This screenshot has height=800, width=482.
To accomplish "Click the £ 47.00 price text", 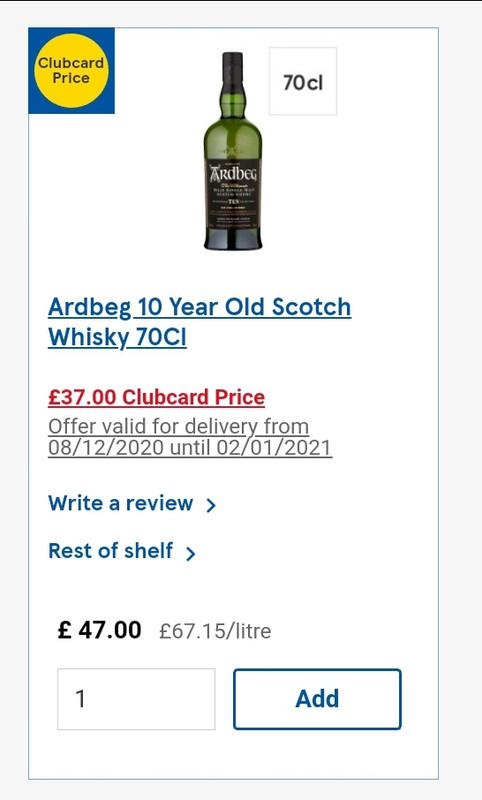I will coord(99,630).
